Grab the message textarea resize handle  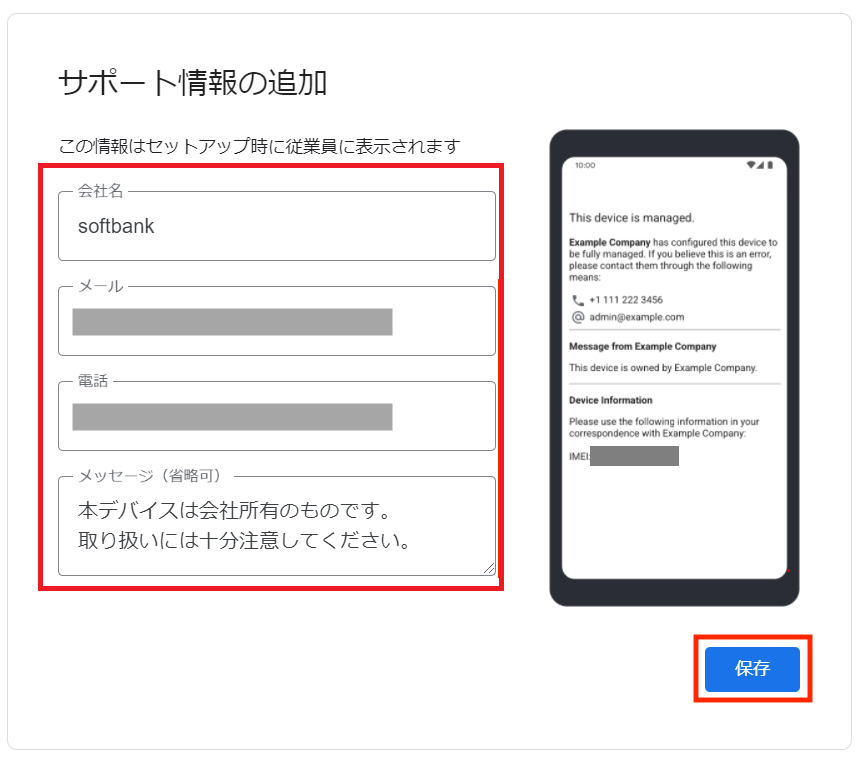pyautogui.click(x=489, y=568)
